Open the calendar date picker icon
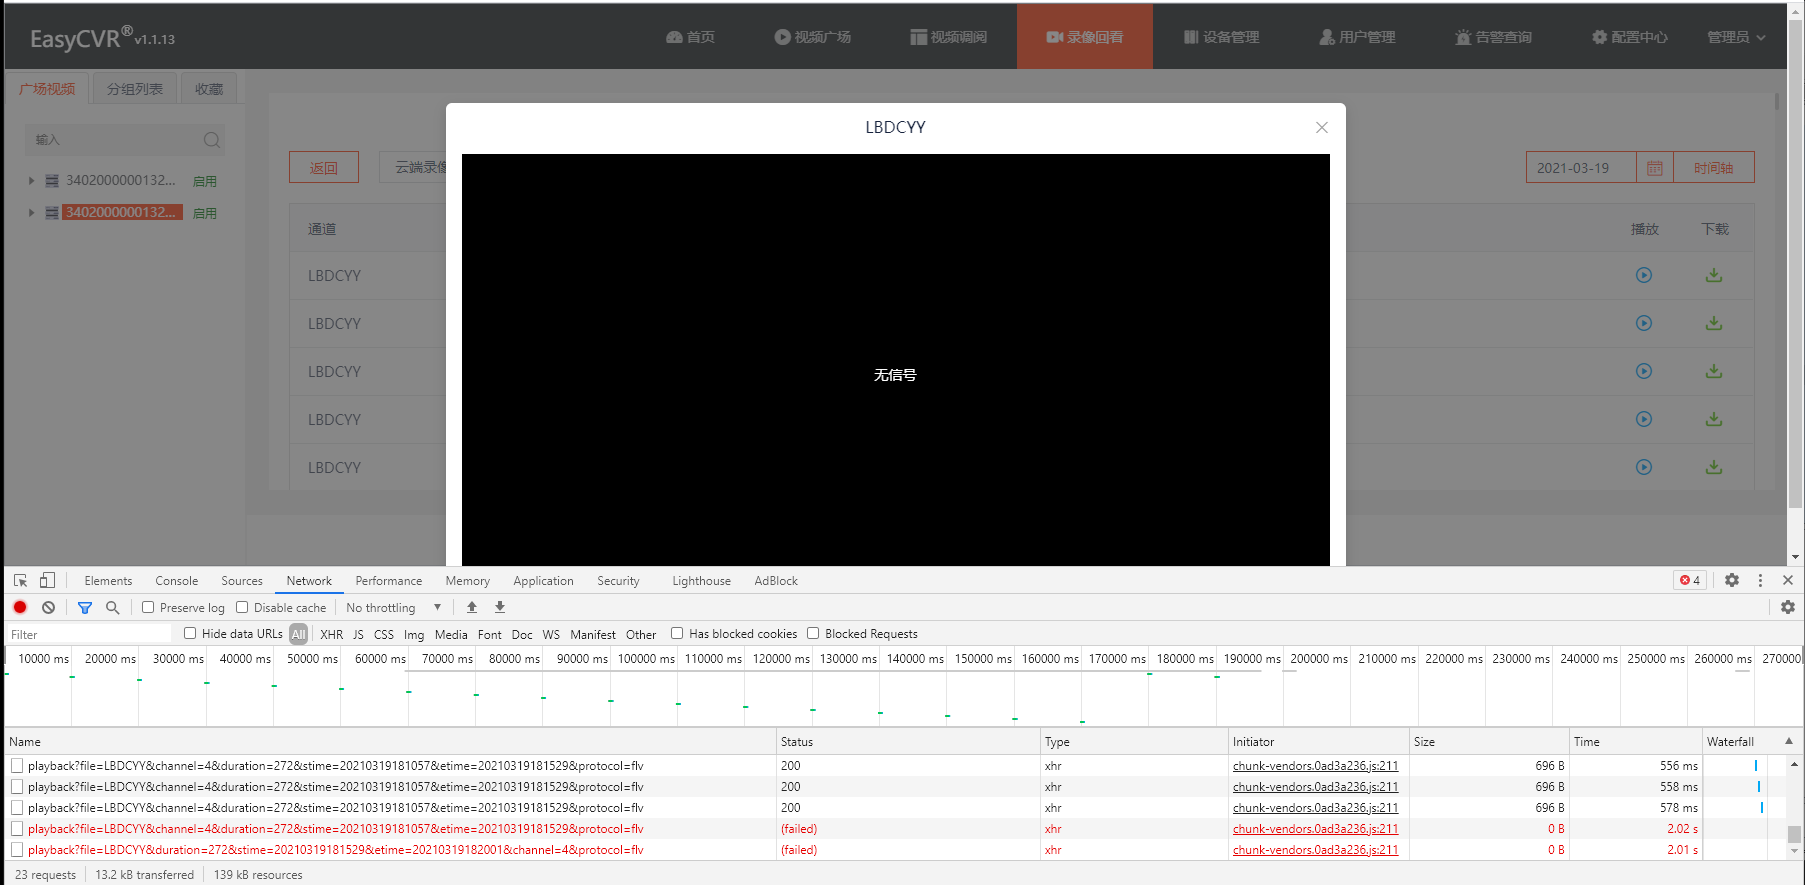This screenshot has height=885, width=1805. click(x=1655, y=168)
